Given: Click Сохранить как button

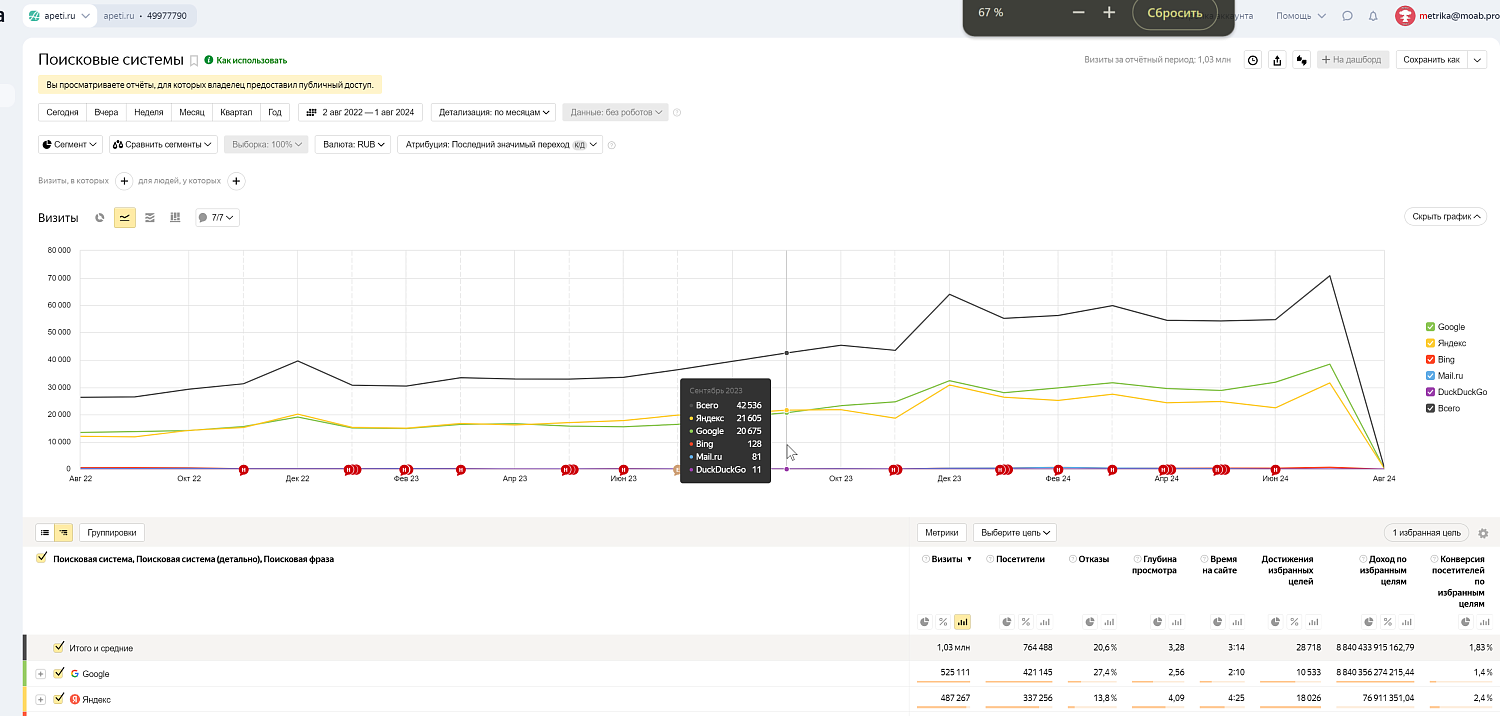Looking at the screenshot, I should click(1431, 60).
